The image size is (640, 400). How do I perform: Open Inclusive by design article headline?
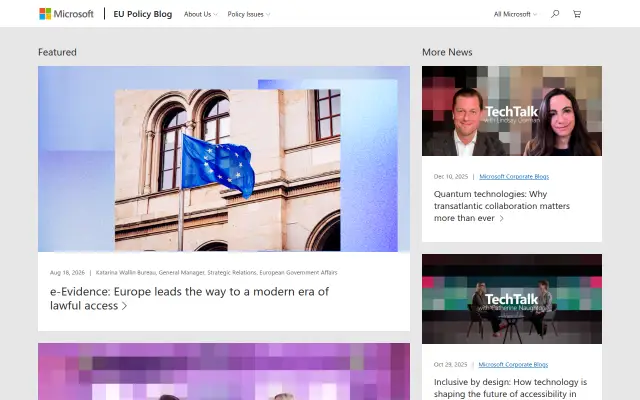[510, 388]
